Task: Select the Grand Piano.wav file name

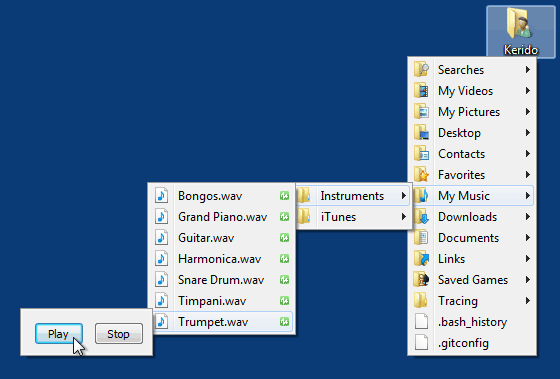Action: click(222, 217)
